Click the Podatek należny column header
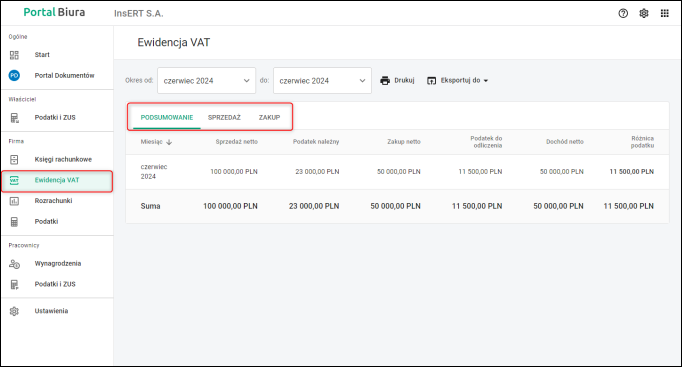This screenshot has width=682, height=367. [x=316, y=142]
